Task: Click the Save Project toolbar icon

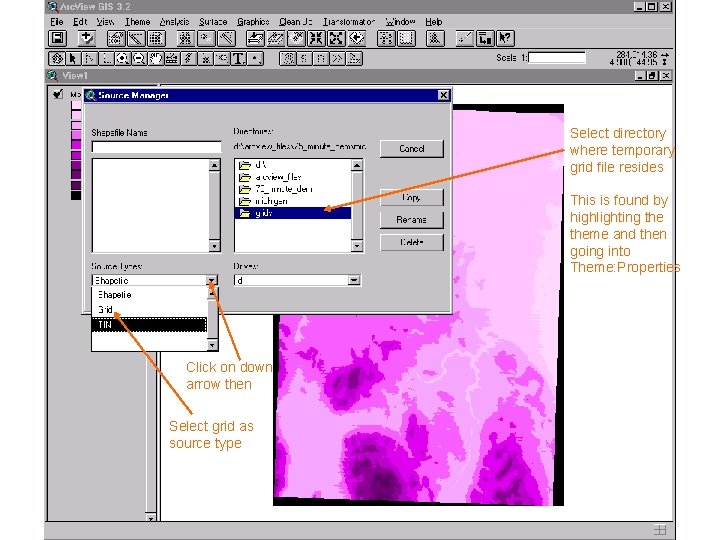Action: [x=58, y=38]
